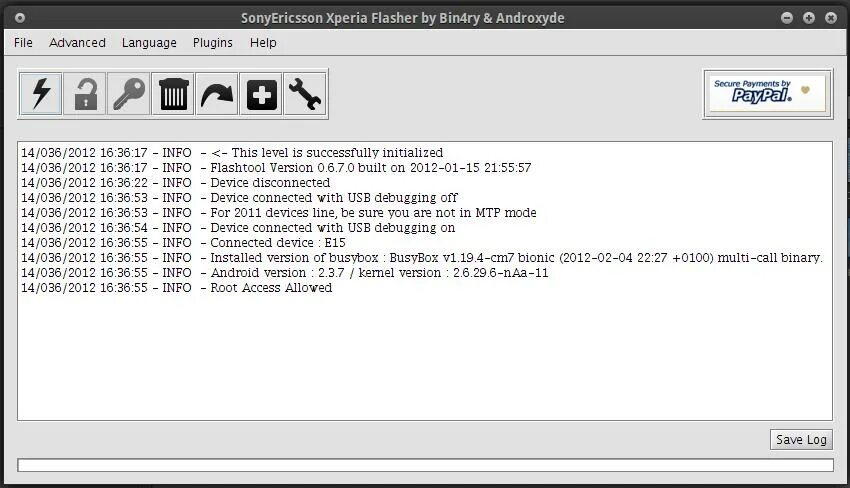Click the key Root device icon

pyautogui.click(x=129, y=94)
